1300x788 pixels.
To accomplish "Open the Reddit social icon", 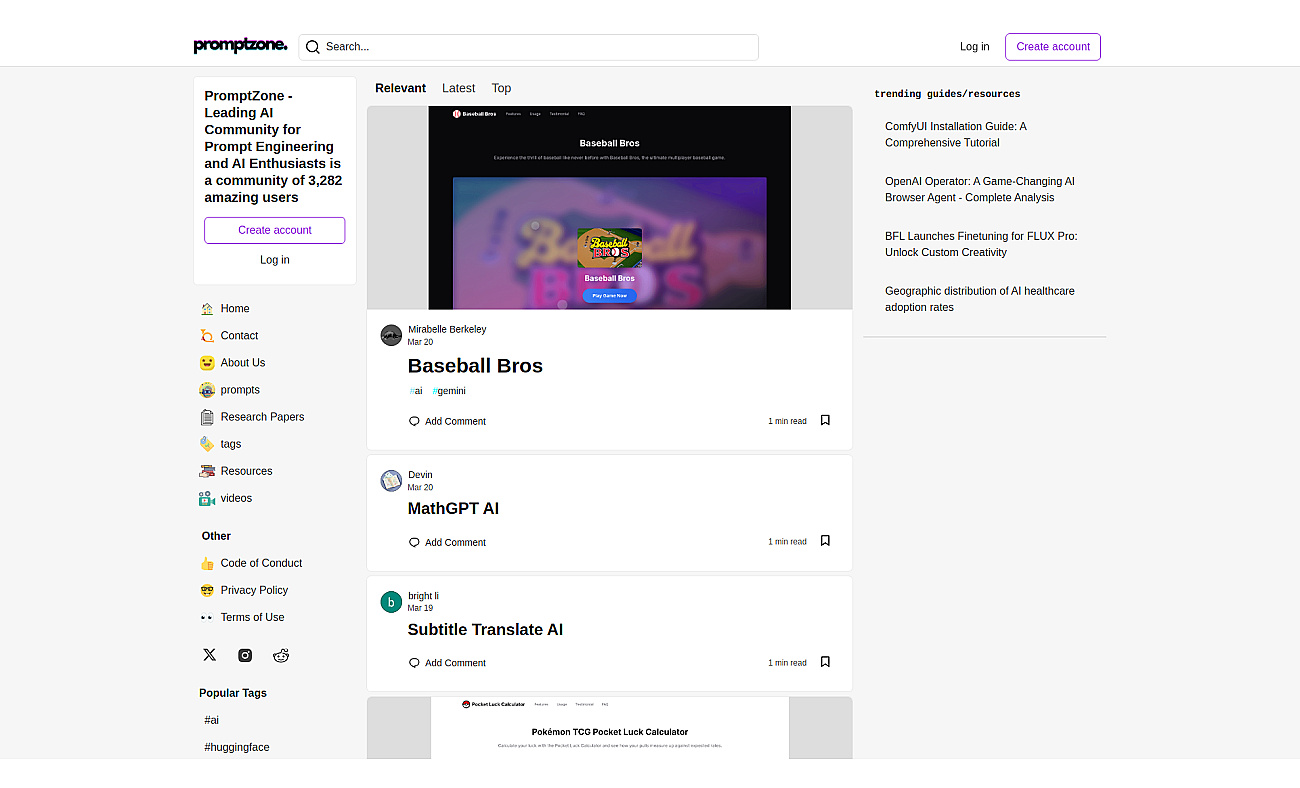I will 281,655.
